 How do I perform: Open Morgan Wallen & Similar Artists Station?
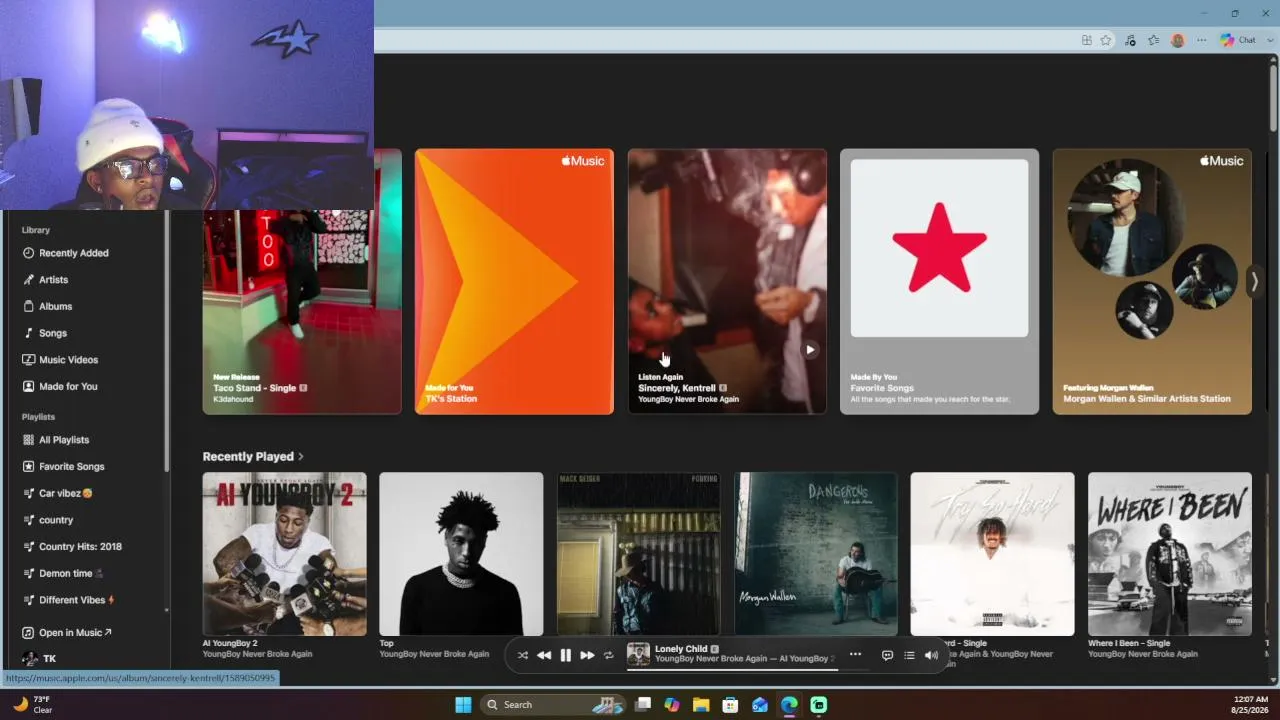tap(1152, 282)
